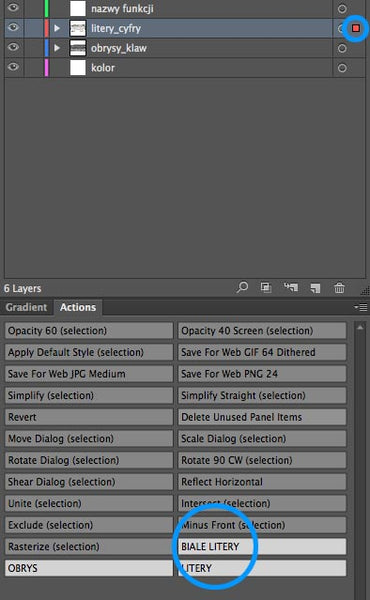Run Rotate 90 CW (selection) action
This screenshot has width=370, height=600.
[x=262, y=460]
